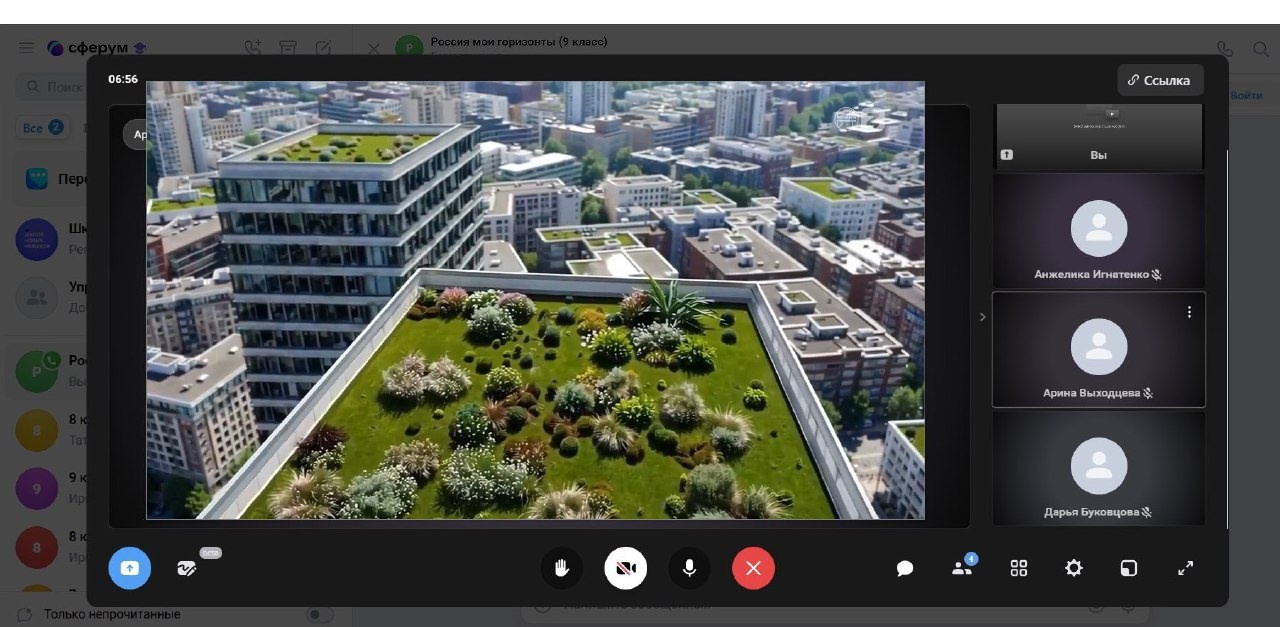This screenshot has width=1280, height=627.
Task: Expand call to fullscreen
Action: point(1185,568)
